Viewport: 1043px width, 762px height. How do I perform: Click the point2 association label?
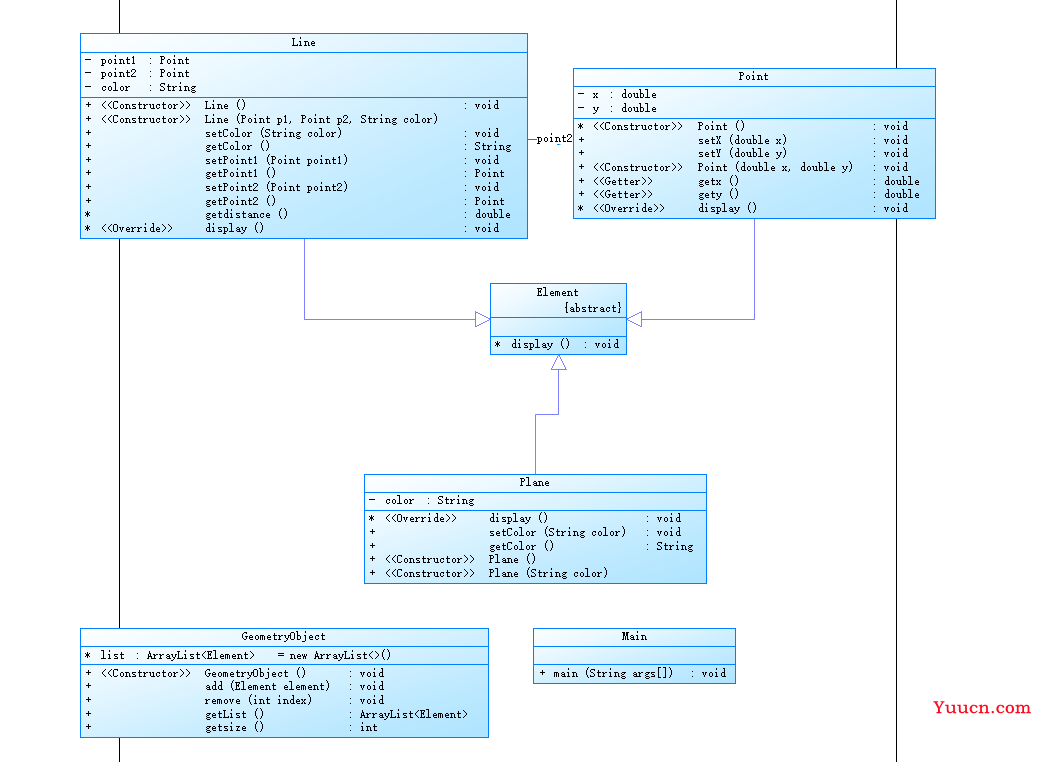tap(554, 139)
